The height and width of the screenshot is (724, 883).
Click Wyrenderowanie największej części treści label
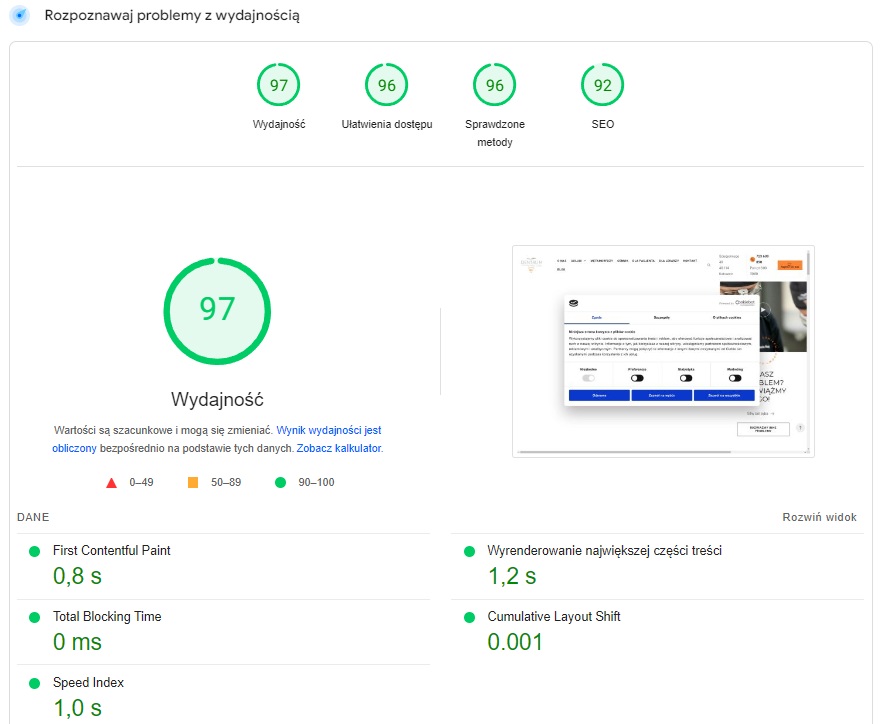pyautogui.click(x=605, y=550)
